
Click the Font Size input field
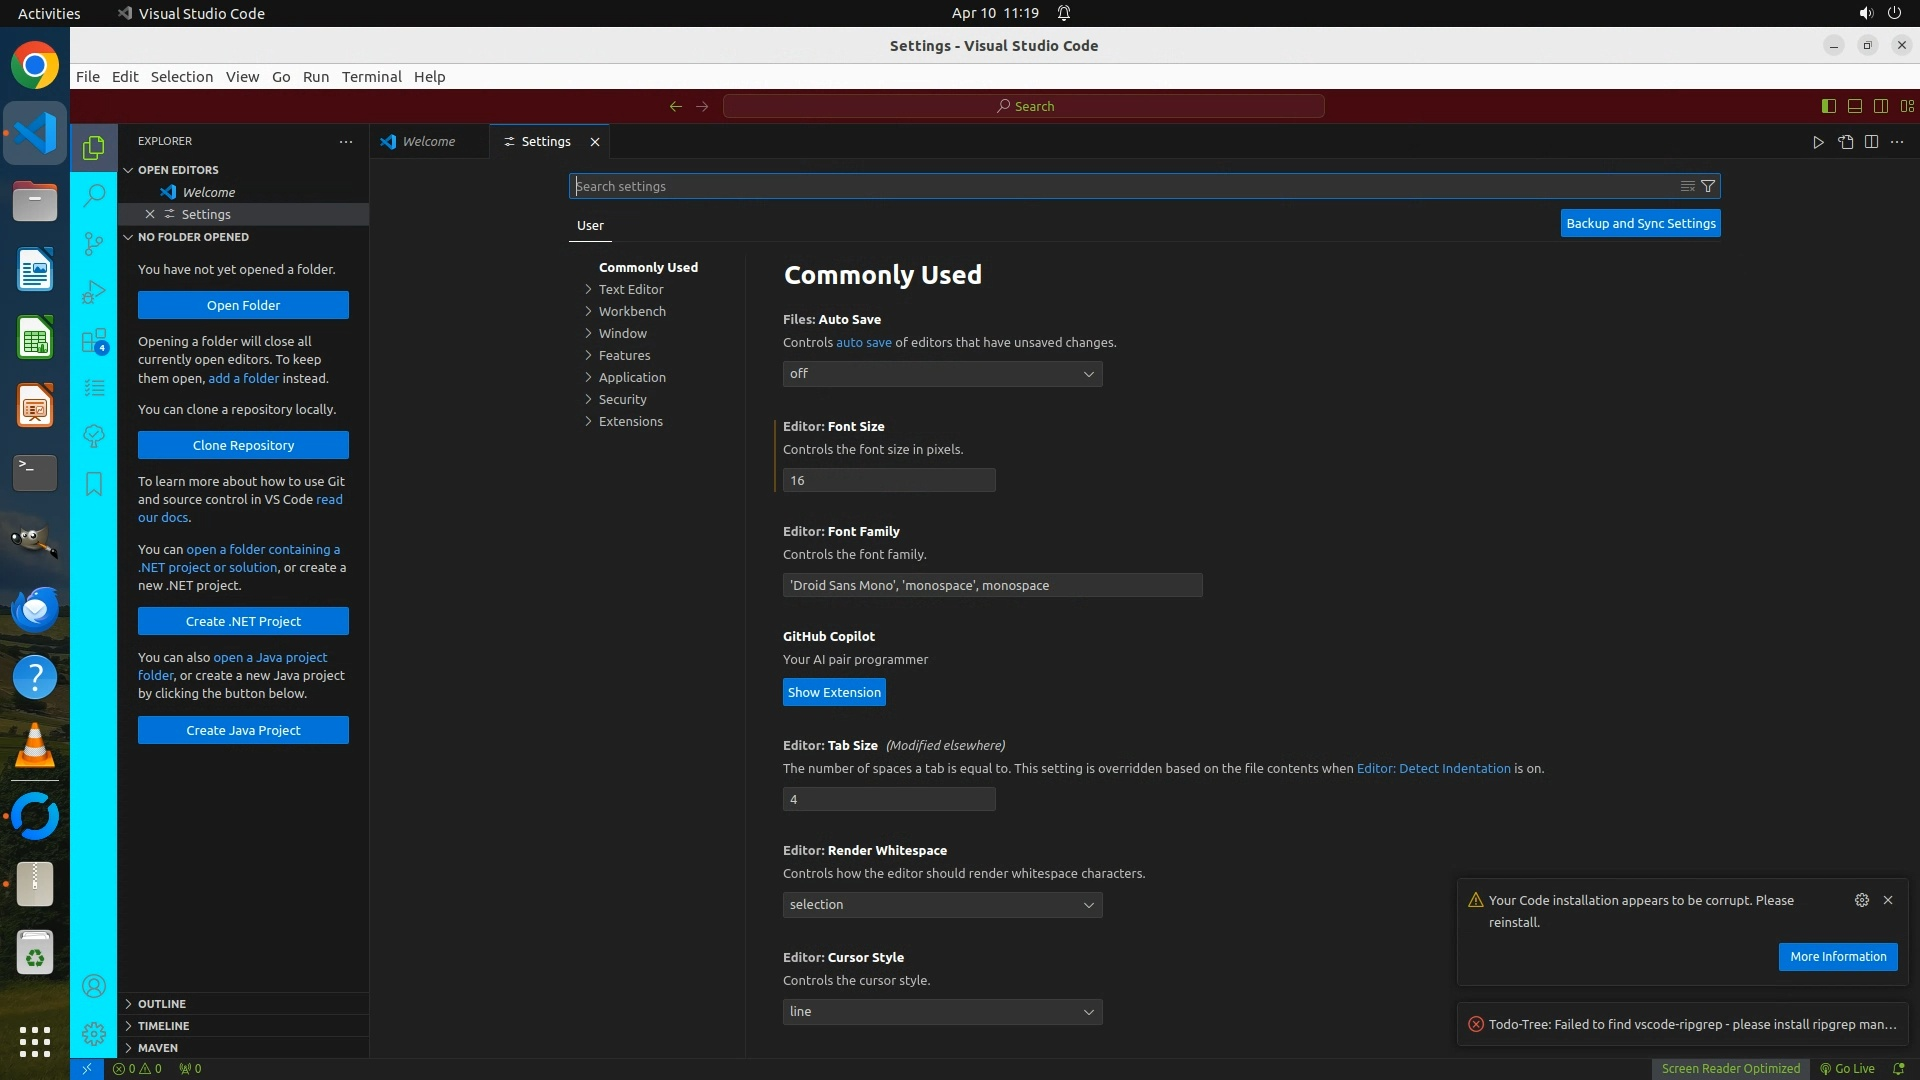pyautogui.click(x=888, y=481)
